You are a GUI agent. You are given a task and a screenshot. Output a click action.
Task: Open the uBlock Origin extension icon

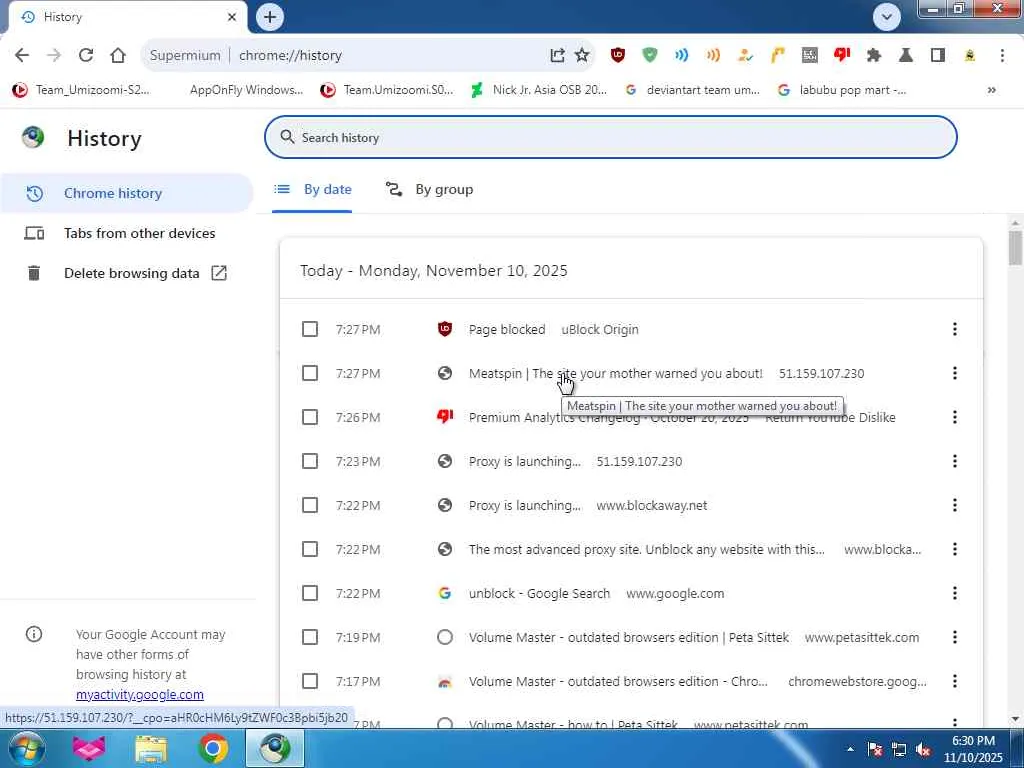pos(617,56)
